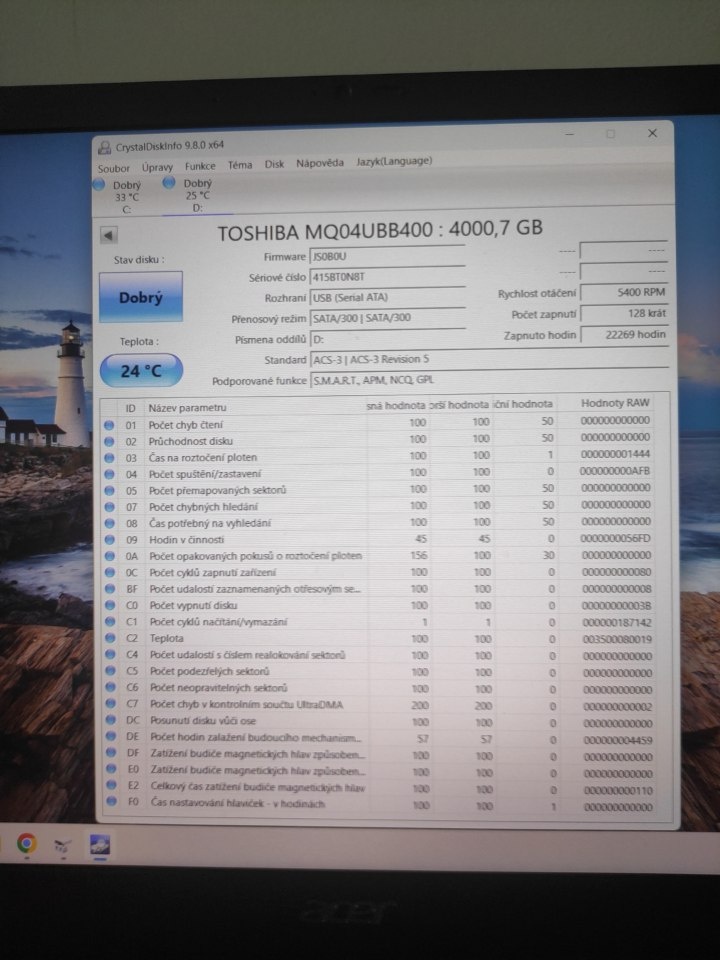Click status icon of row C0 vypnutí disku
This screenshot has width=720, height=960.
point(110,606)
